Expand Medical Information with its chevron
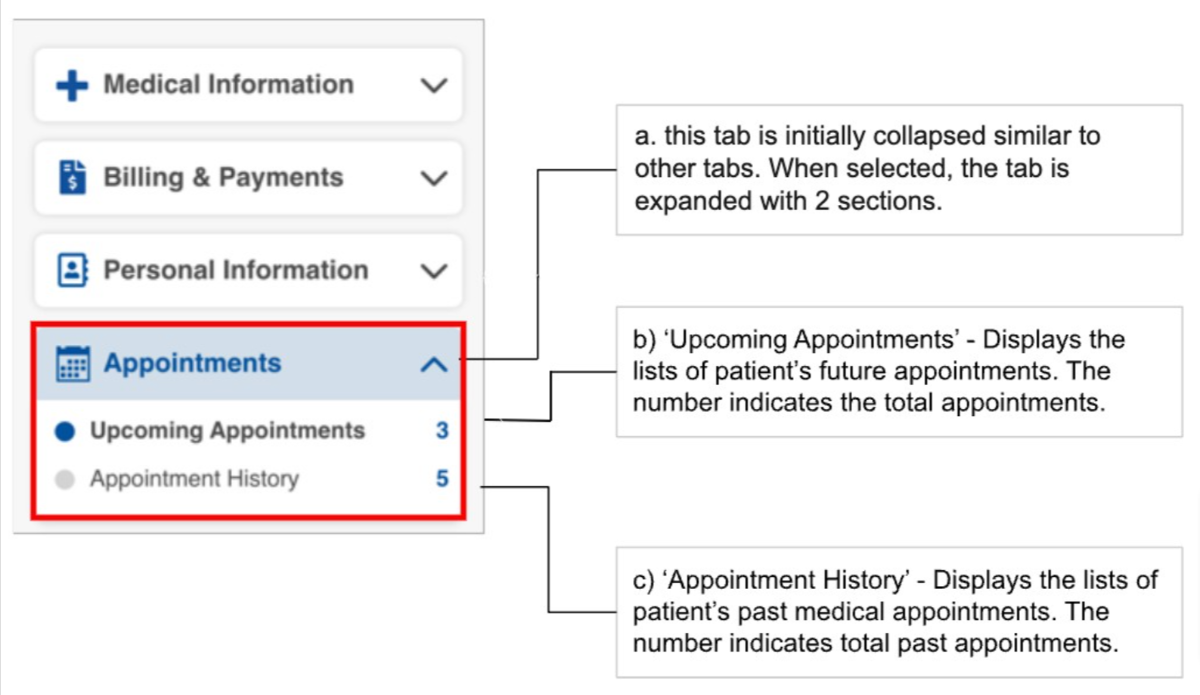Screen dimensions: 1200x695 pyautogui.click(x=433, y=86)
